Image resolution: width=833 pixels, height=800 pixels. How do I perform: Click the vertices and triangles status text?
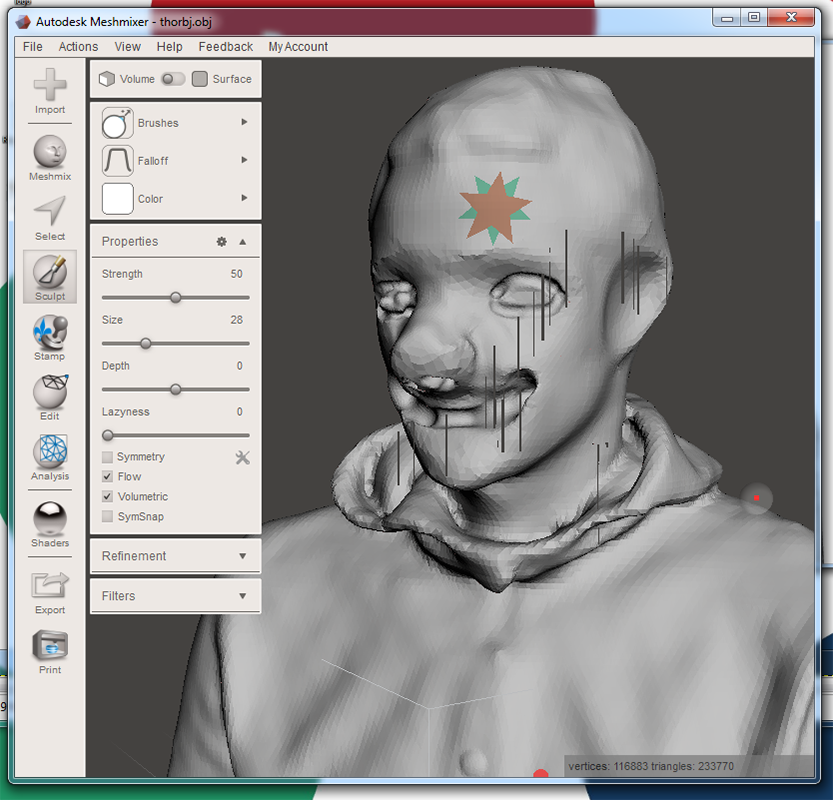(651, 767)
